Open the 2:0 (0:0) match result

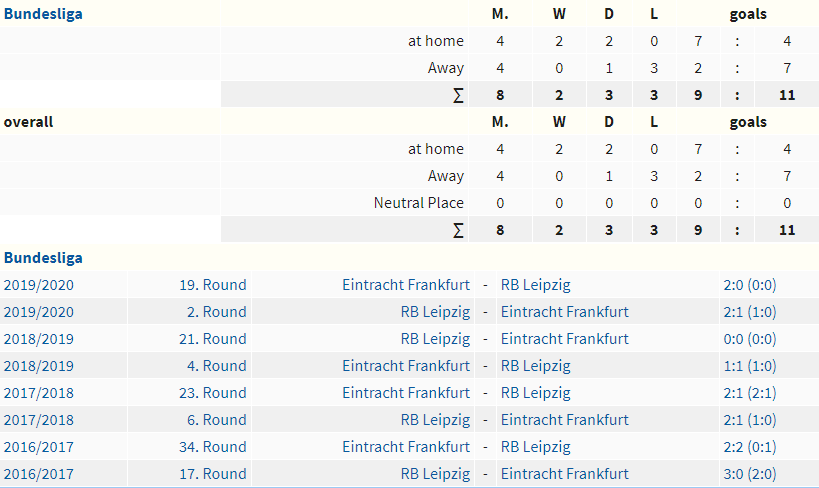pos(750,285)
